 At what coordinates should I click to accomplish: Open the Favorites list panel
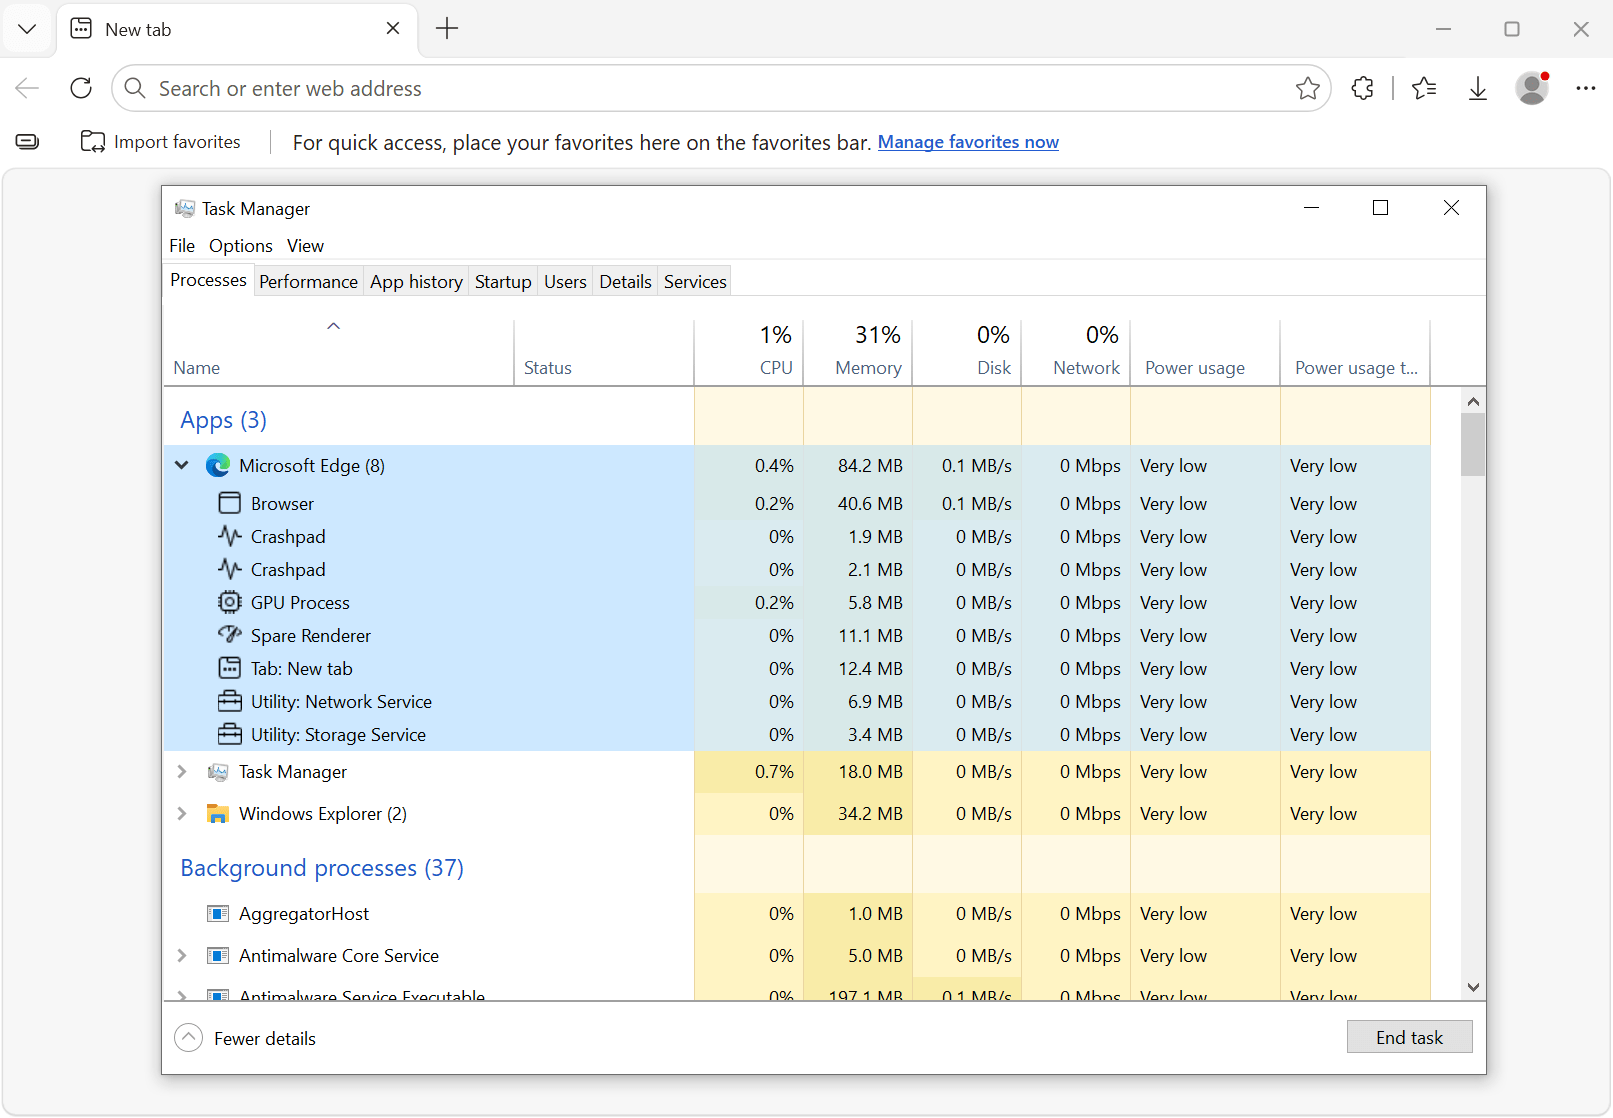pos(1424,88)
